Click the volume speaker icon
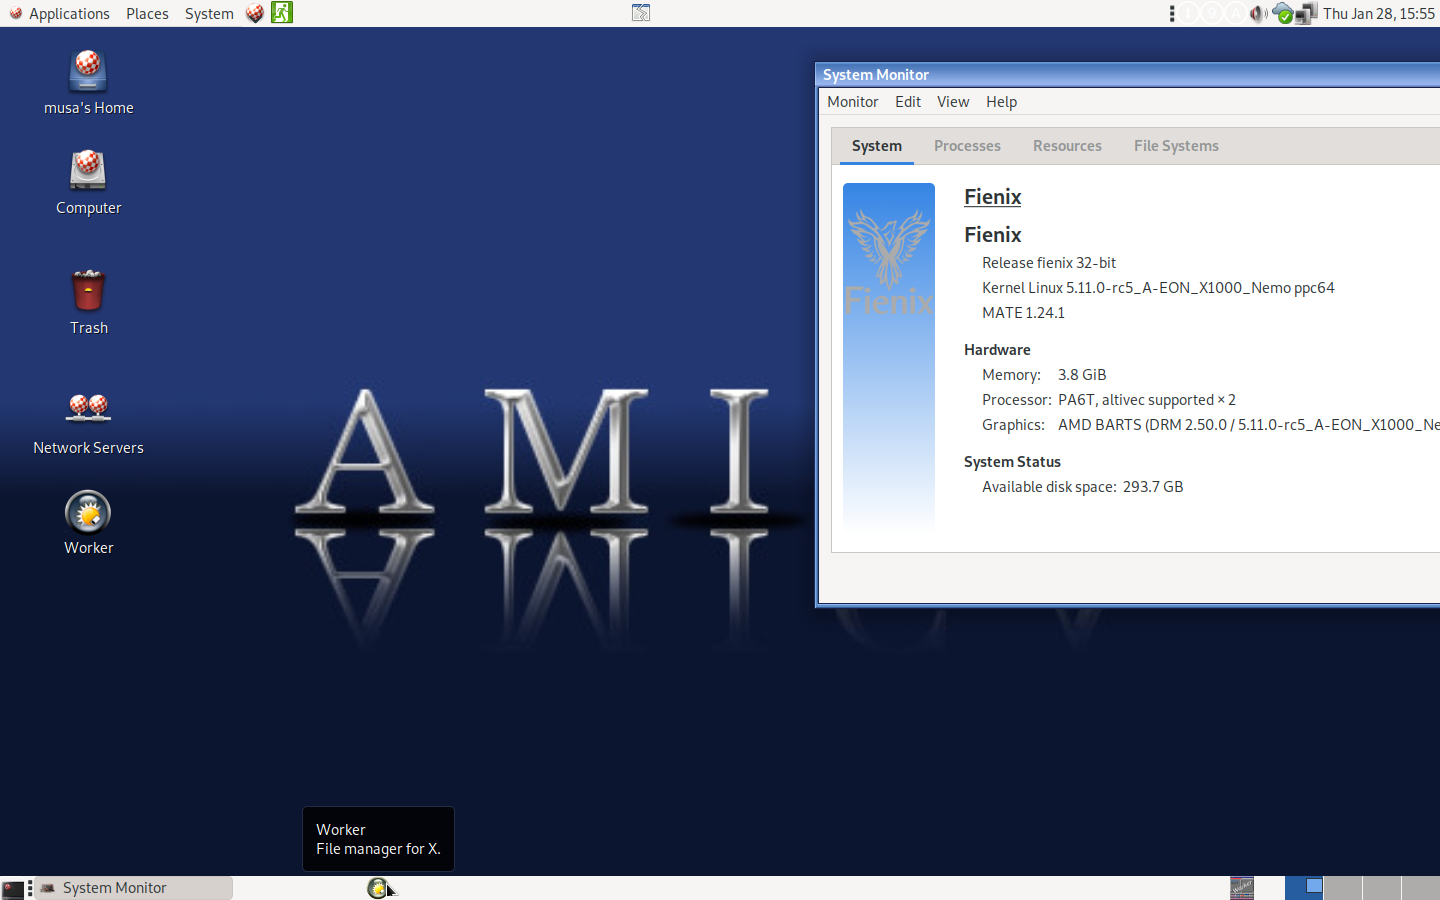1440x900 pixels. [x=1258, y=14]
